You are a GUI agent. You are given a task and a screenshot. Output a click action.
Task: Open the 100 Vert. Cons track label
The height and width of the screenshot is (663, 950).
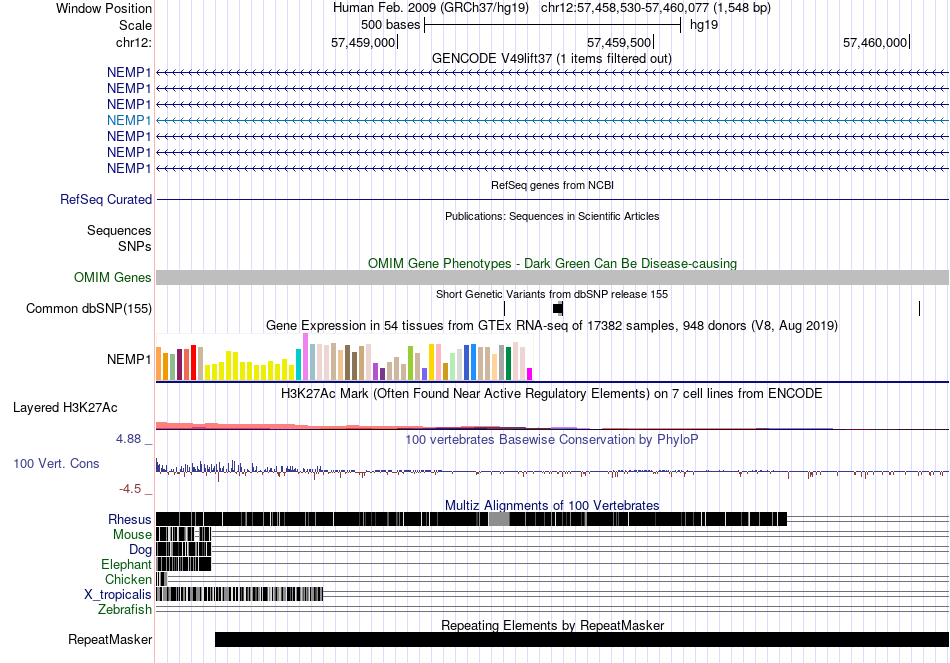(56, 464)
